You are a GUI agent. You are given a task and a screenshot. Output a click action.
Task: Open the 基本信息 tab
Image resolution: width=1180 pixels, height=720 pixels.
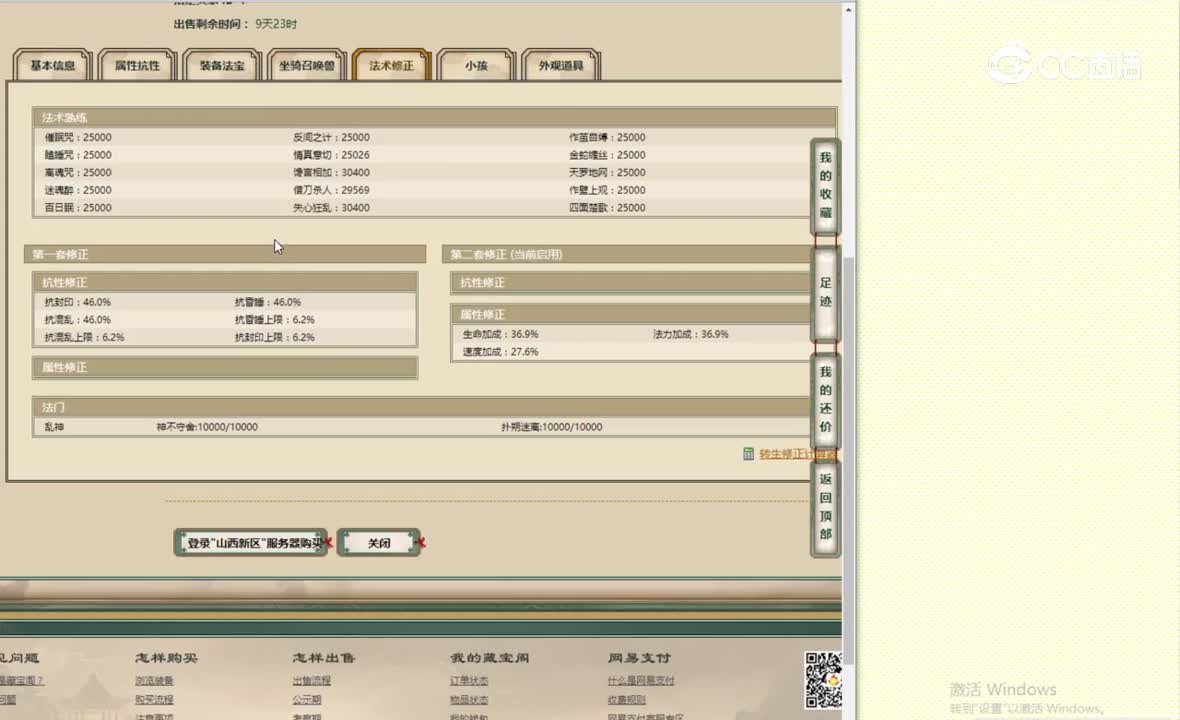53,65
